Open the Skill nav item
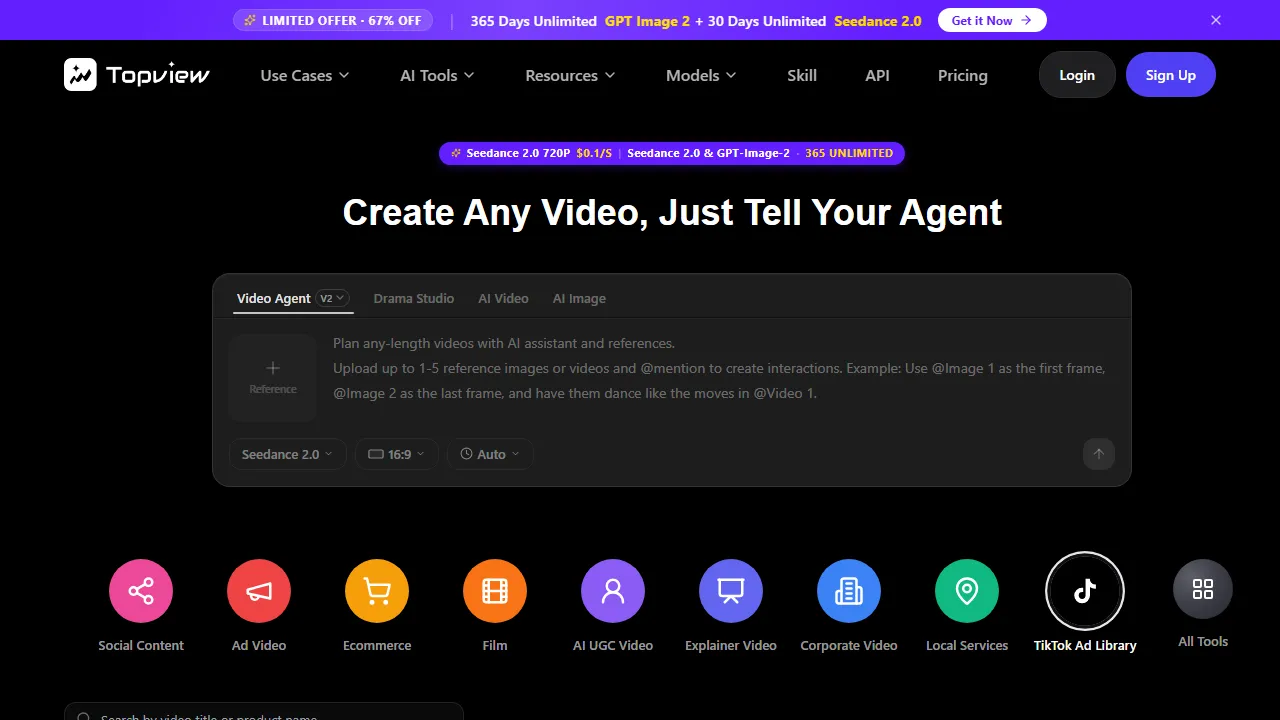Screen dimensions: 1280x720 click(802, 75)
